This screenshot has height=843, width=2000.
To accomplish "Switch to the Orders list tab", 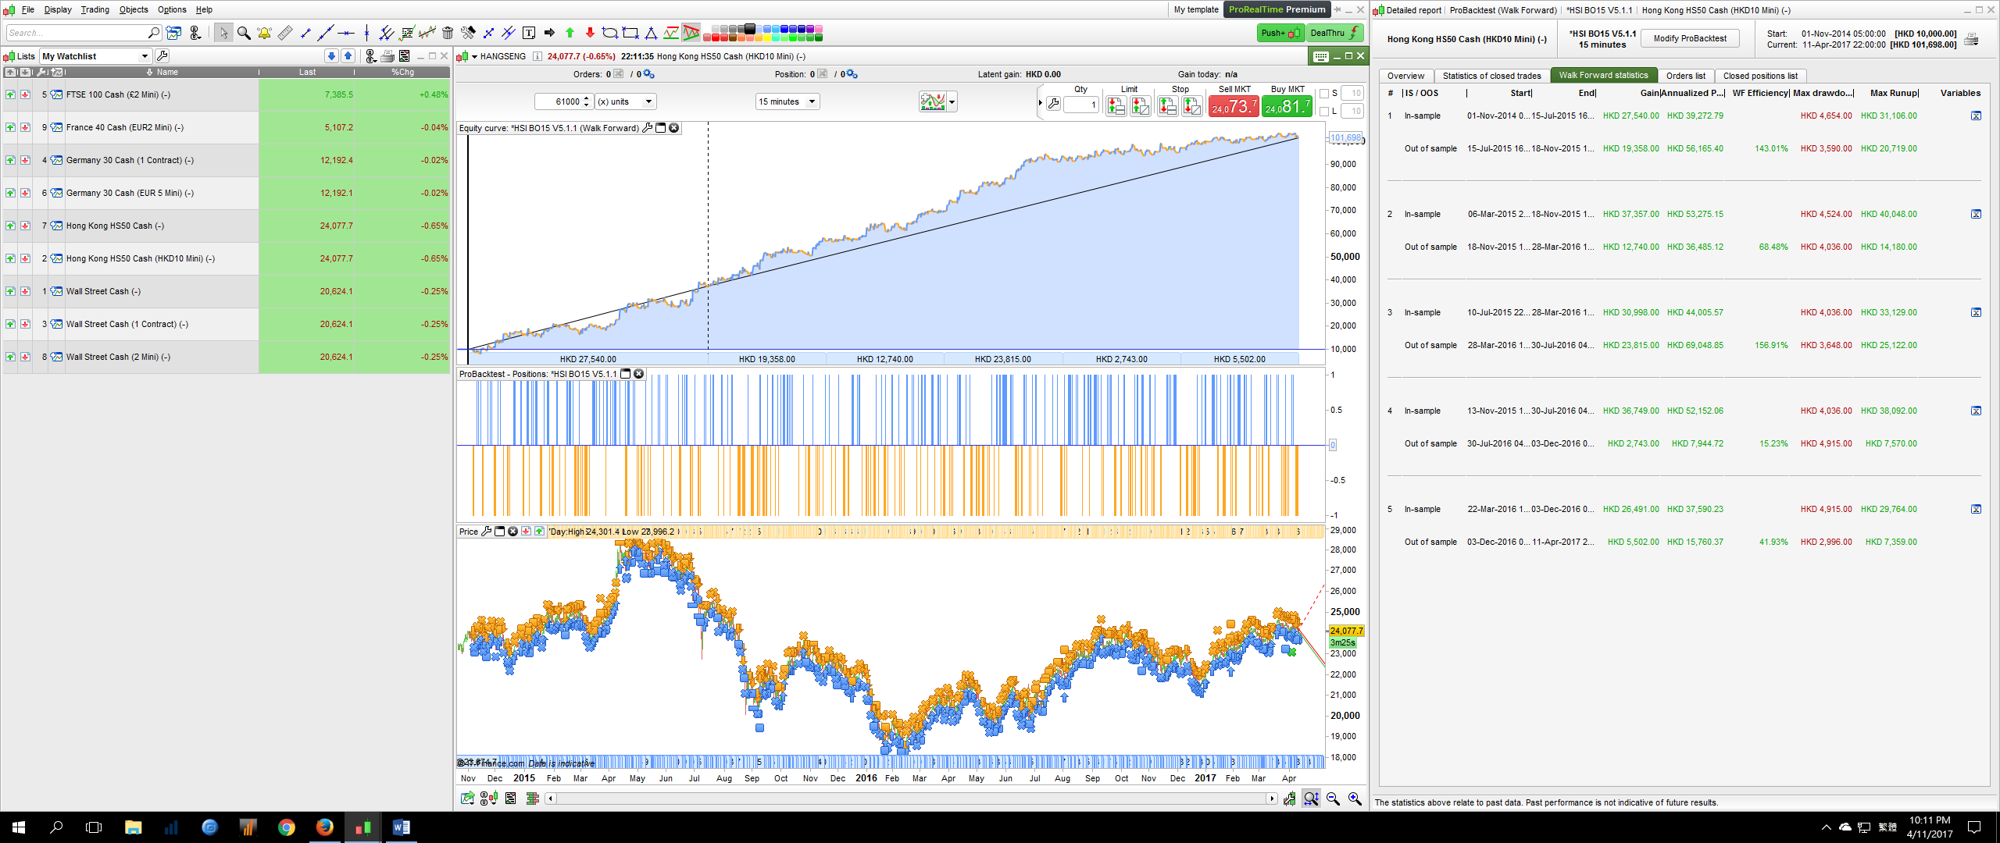I will (x=1685, y=76).
